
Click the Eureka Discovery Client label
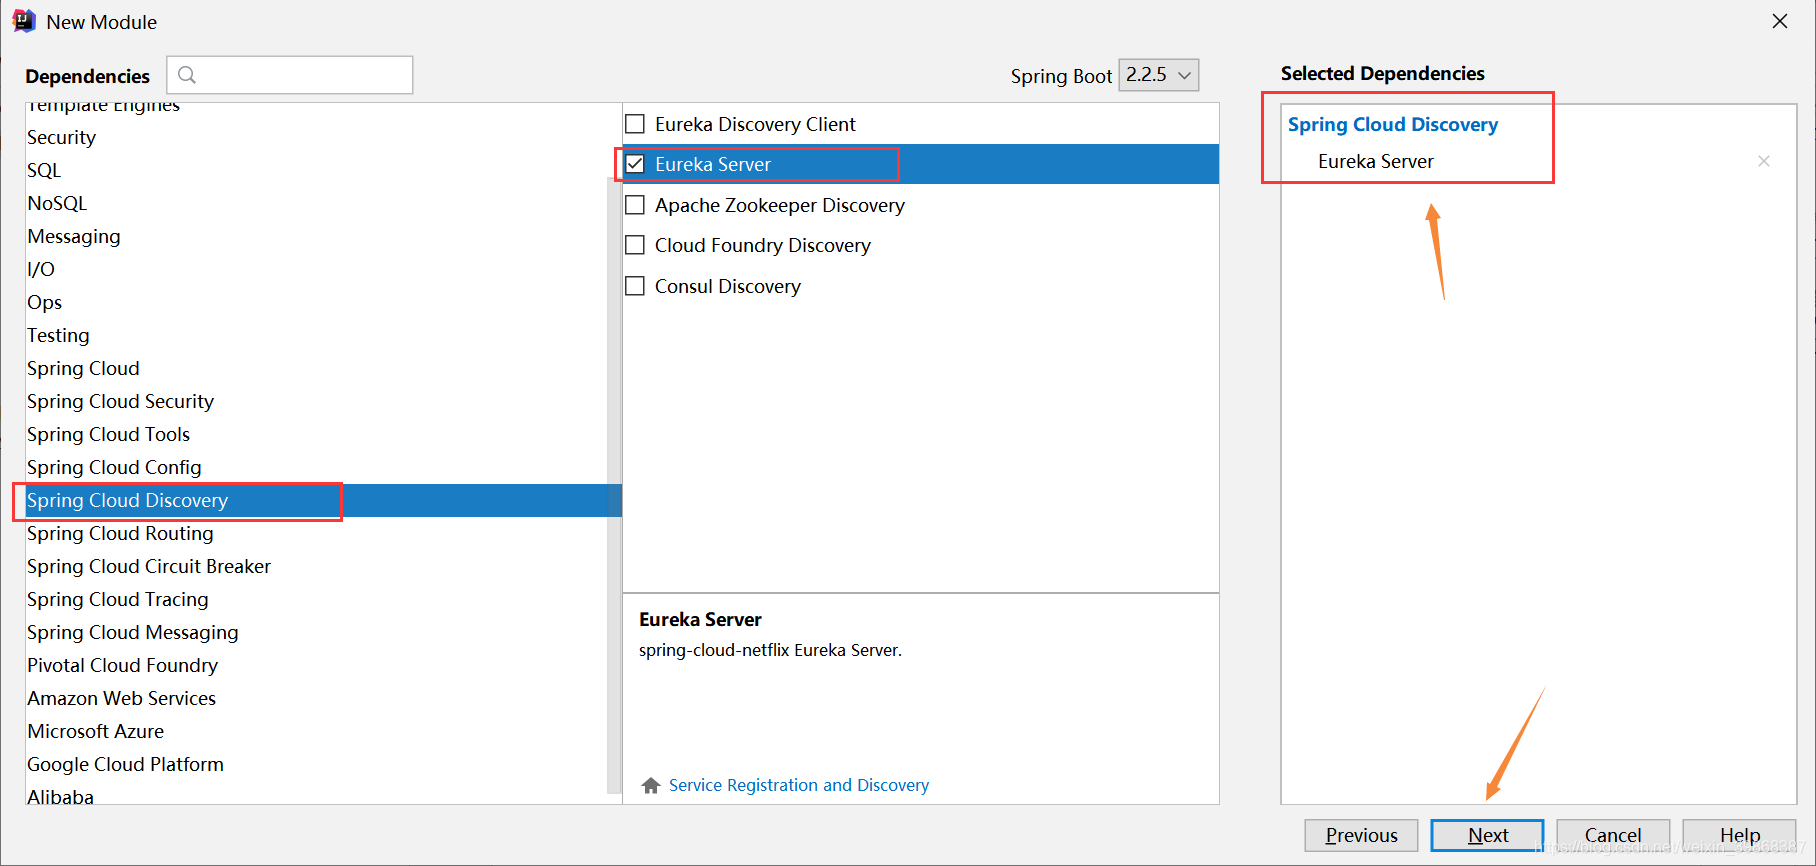755,124
